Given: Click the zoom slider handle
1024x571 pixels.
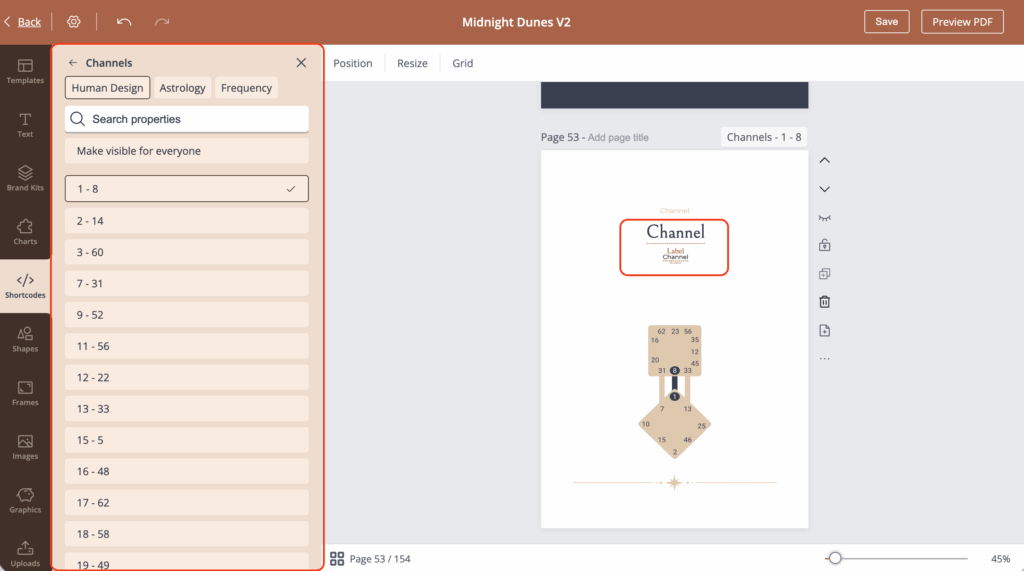Looking at the screenshot, I should coord(835,558).
